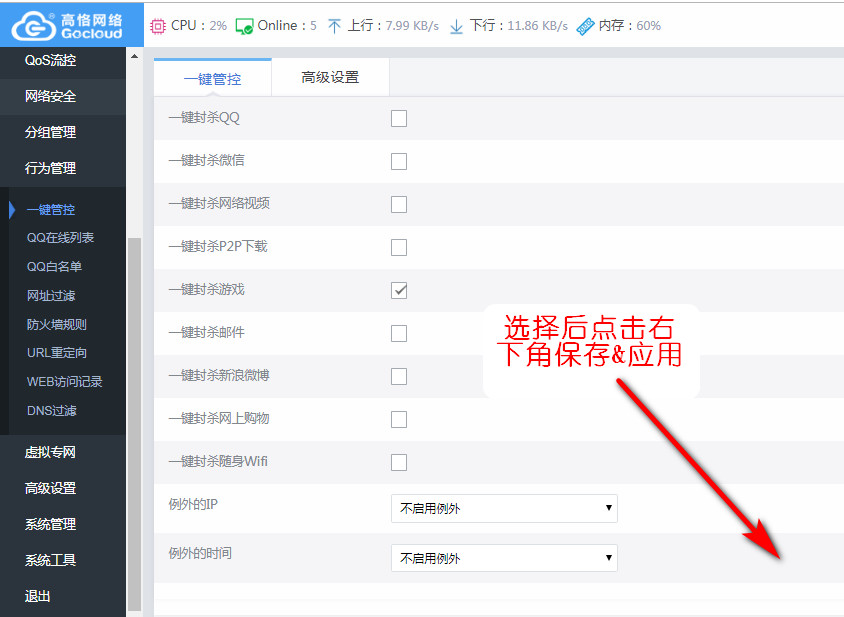Image resolution: width=844 pixels, height=617 pixels.
Task: Open the 例外的IP dropdown
Action: tap(504, 508)
